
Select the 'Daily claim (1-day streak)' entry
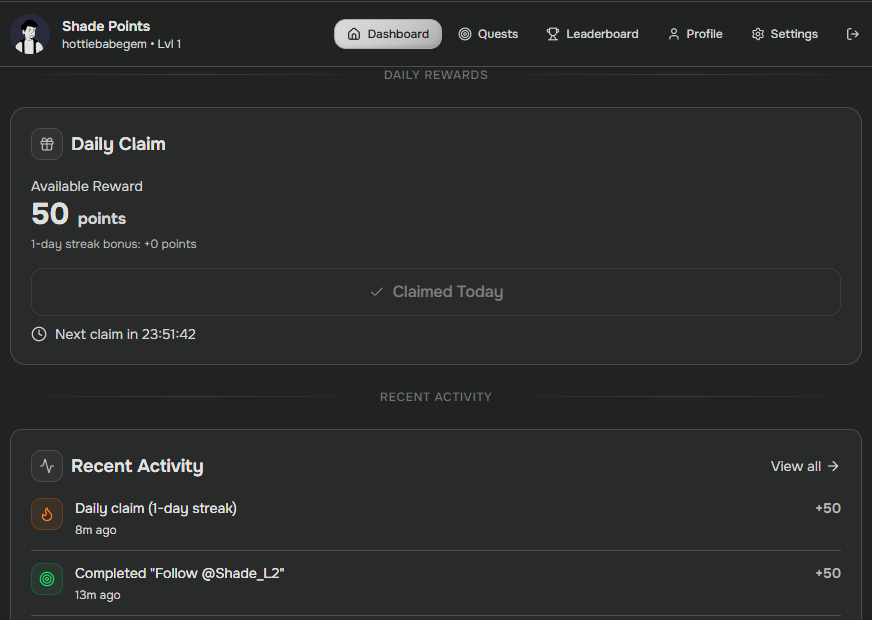pyautogui.click(x=436, y=518)
